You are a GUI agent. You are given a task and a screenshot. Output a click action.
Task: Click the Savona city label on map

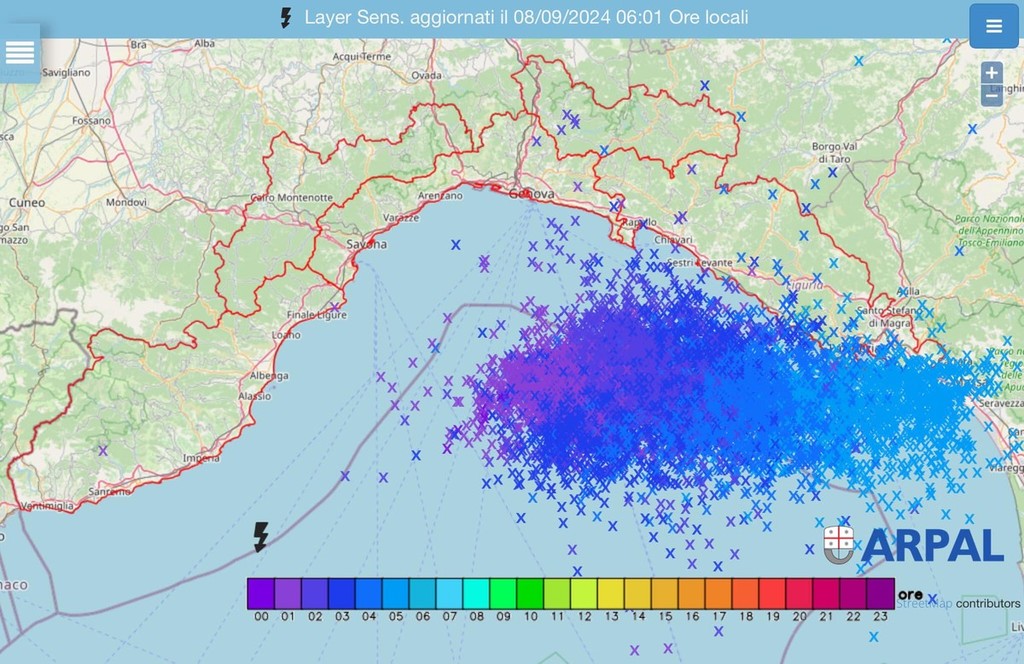(x=366, y=244)
